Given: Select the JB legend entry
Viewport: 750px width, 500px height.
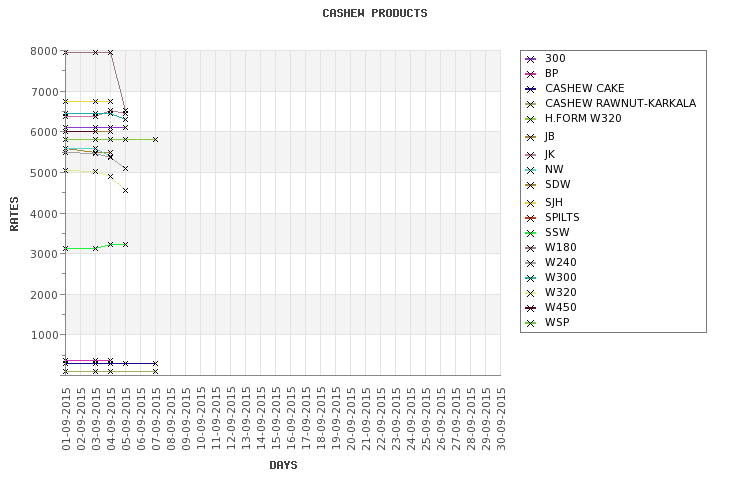Looking at the screenshot, I should pos(540,136).
